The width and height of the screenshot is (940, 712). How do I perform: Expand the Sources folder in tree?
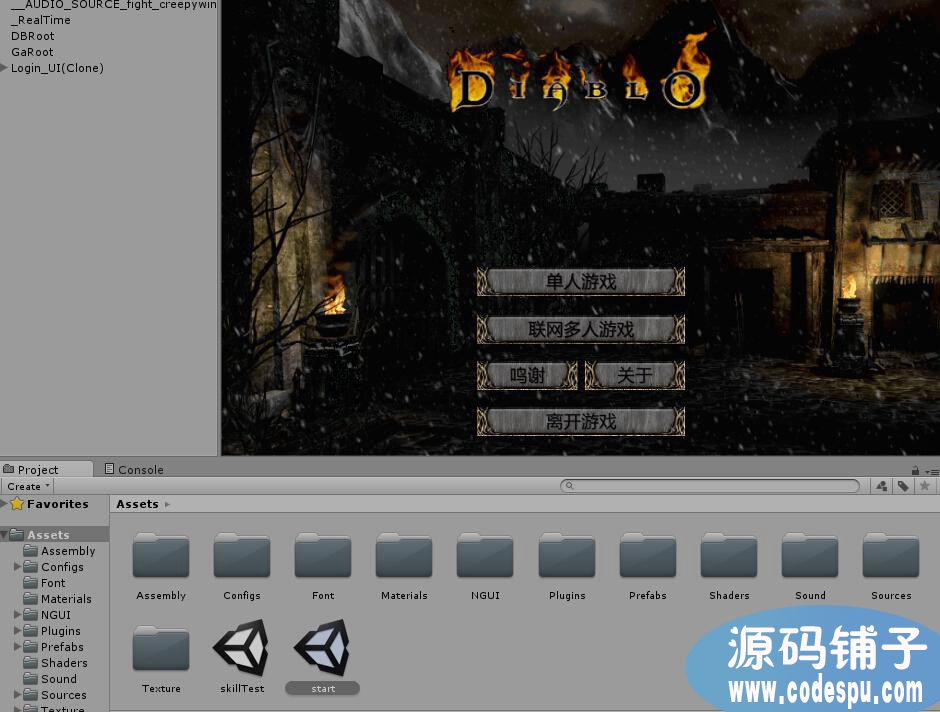click(17, 695)
